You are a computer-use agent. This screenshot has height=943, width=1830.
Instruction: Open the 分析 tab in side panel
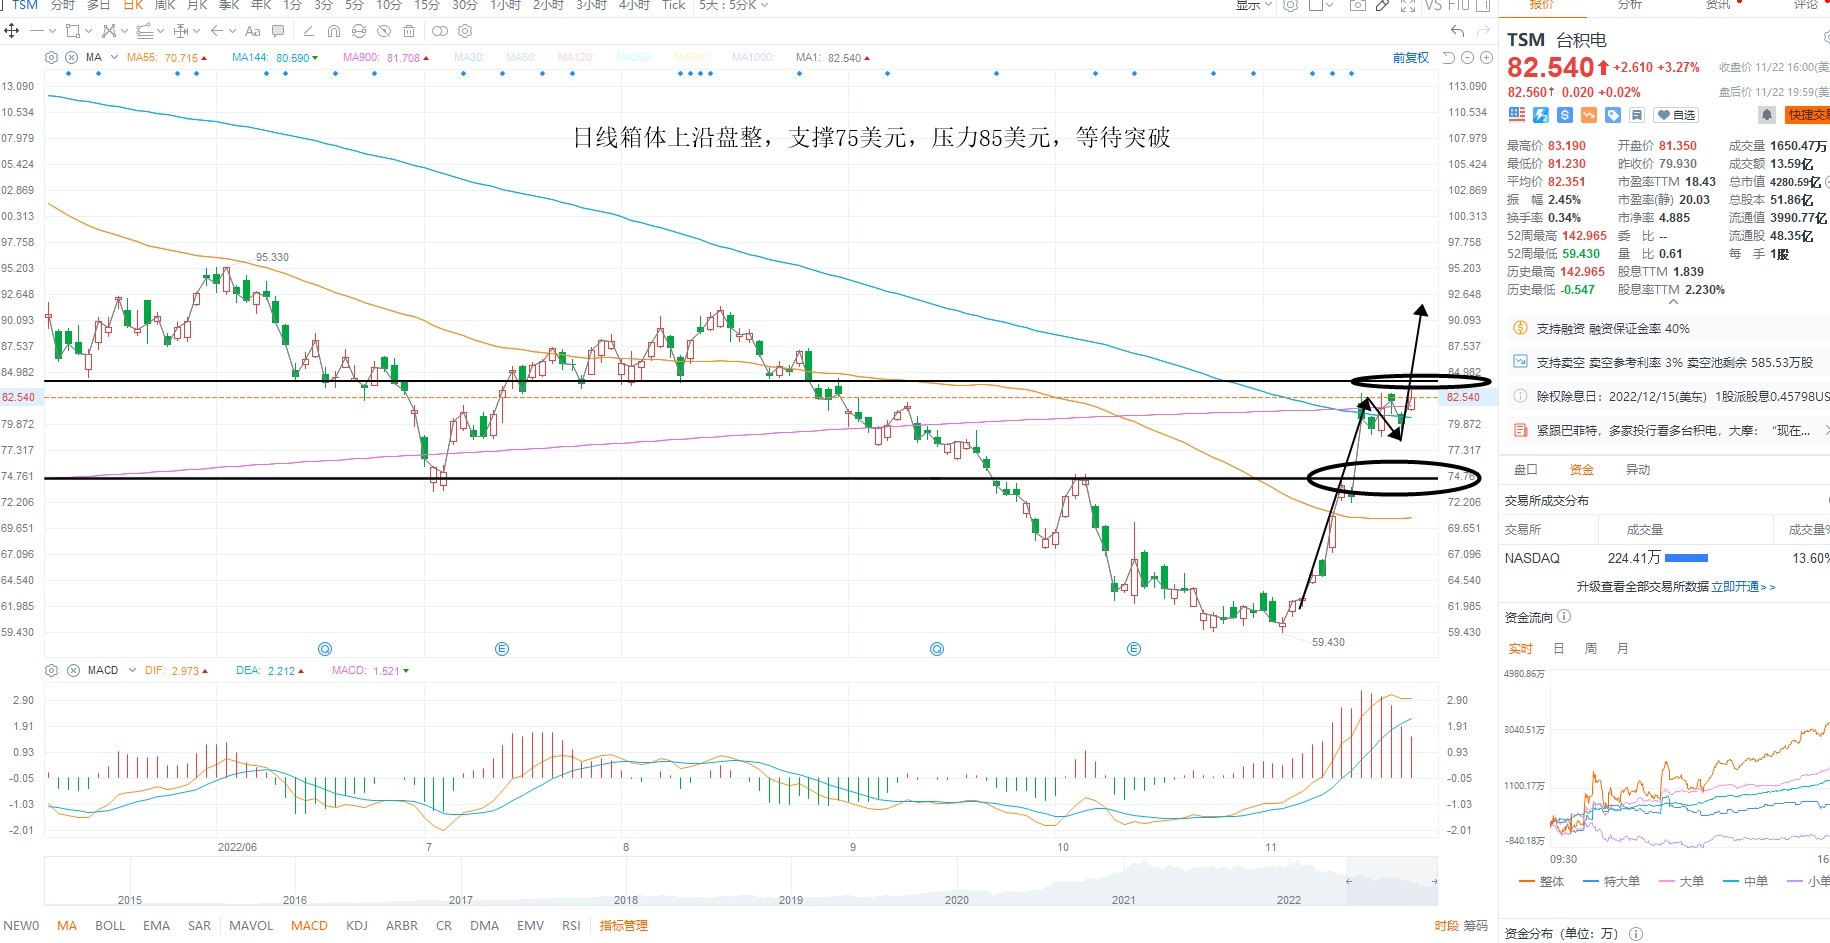[1630, 5]
